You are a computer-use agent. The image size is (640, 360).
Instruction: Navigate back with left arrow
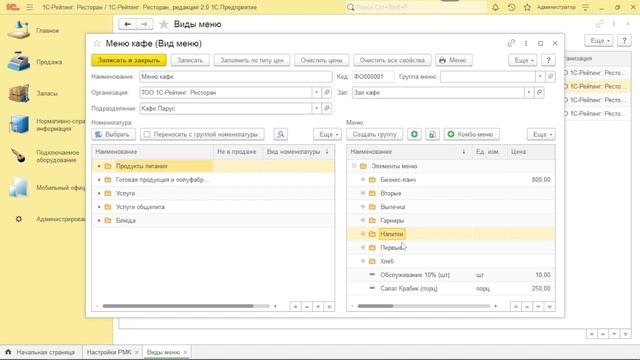click(127, 24)
